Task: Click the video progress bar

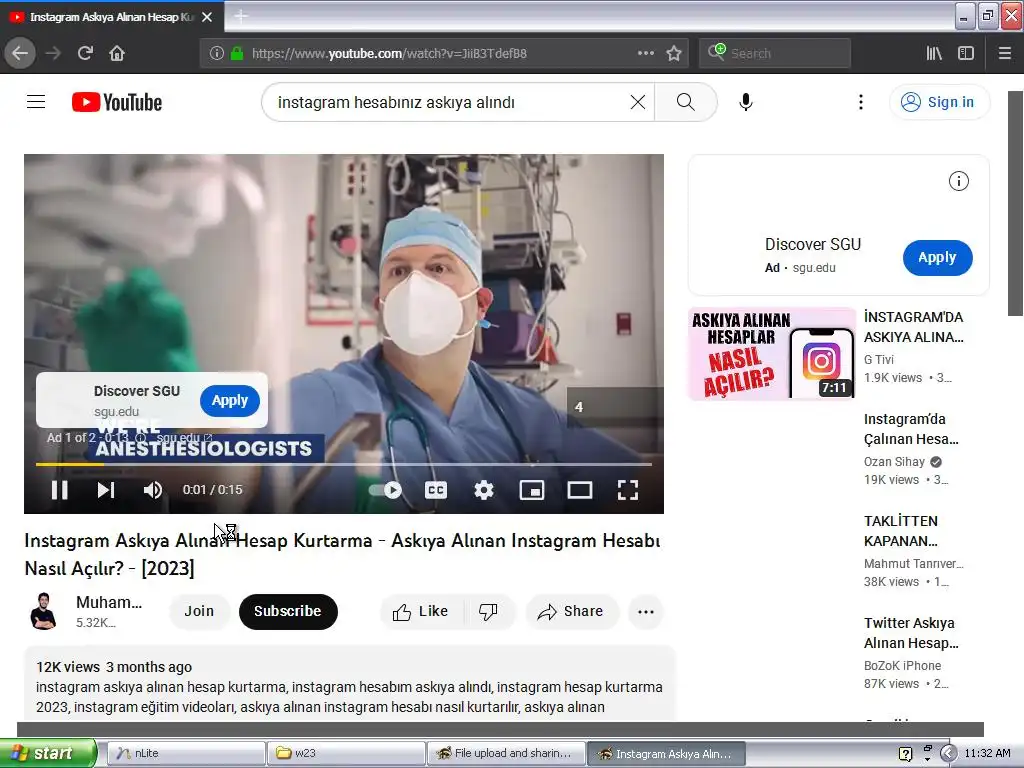Action: pos(344,464)
